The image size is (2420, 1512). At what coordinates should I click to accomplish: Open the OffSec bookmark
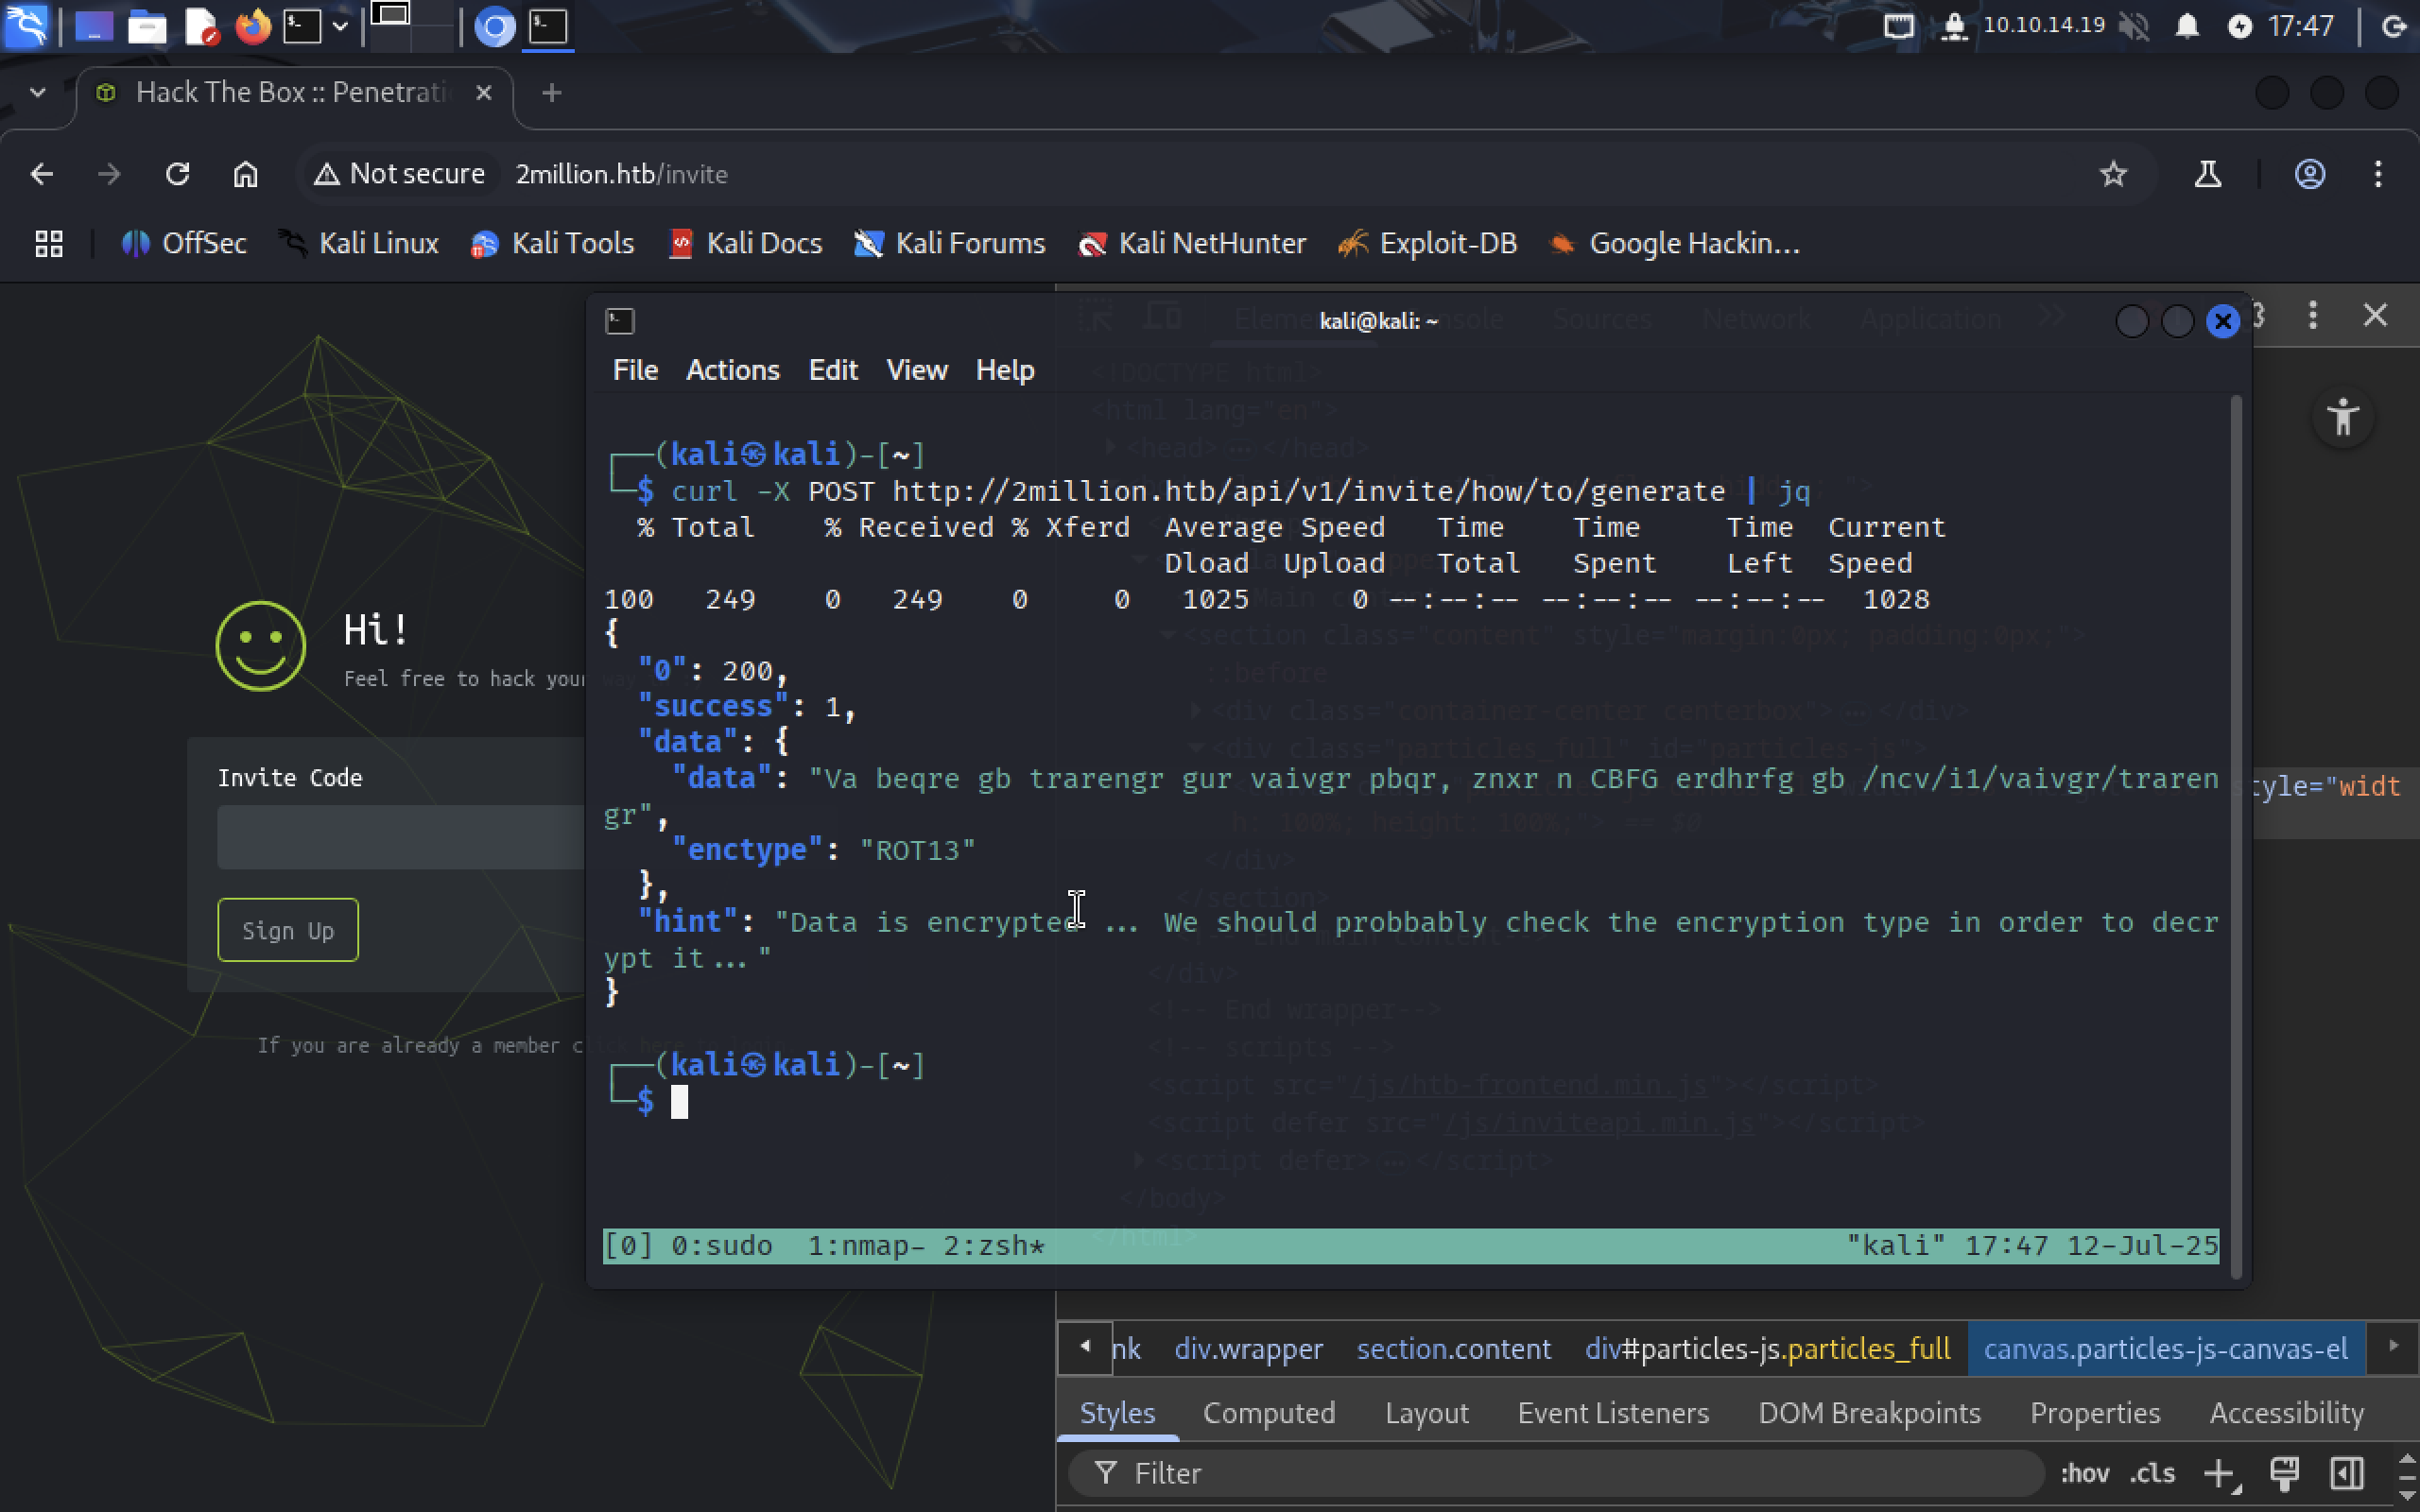click(184, 244)
